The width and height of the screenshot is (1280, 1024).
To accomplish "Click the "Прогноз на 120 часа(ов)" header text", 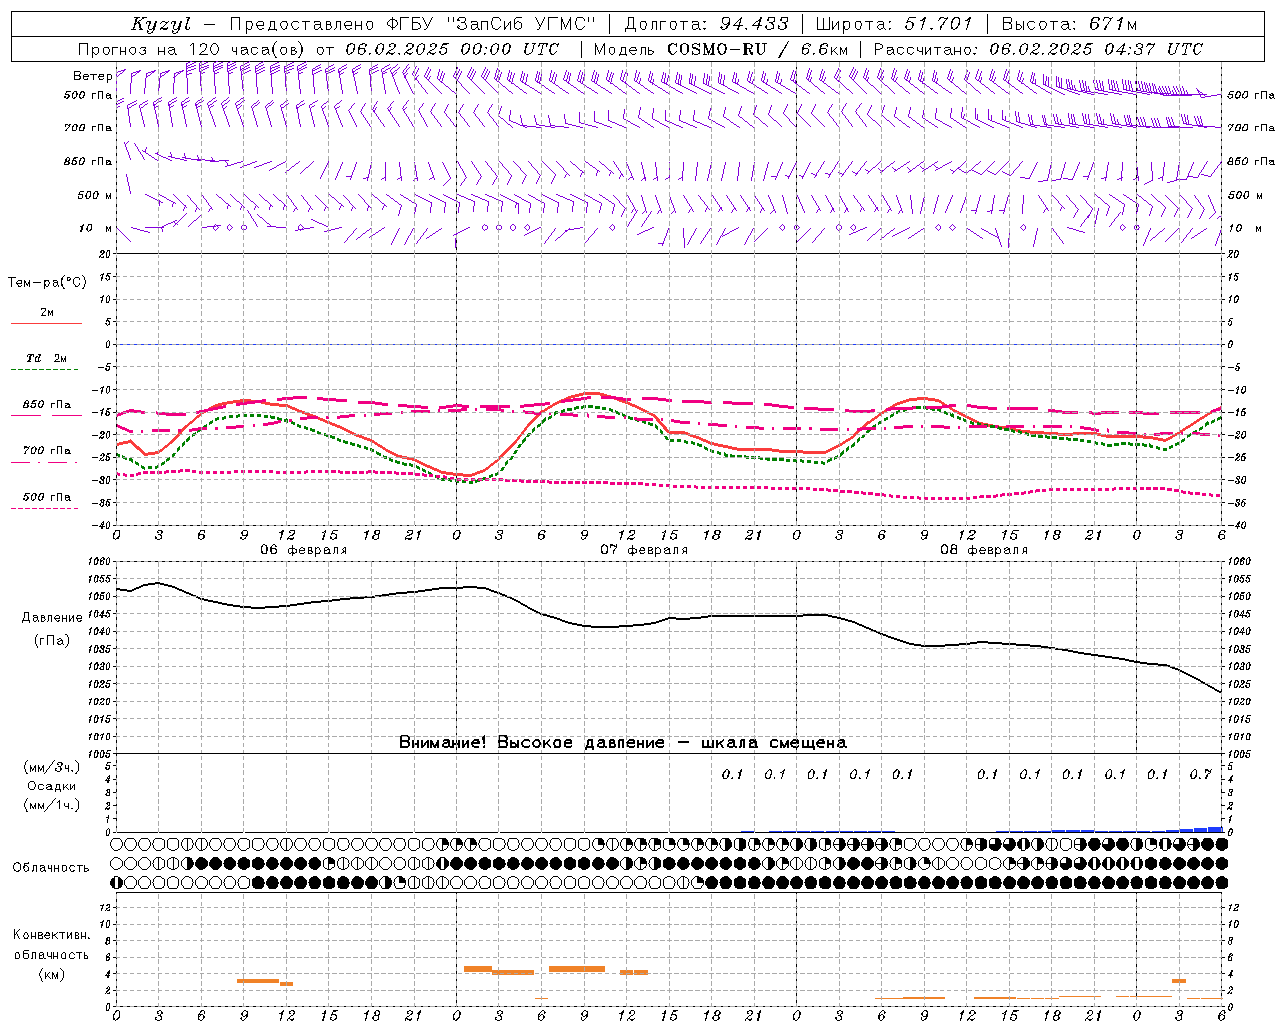I will point(193,49).
